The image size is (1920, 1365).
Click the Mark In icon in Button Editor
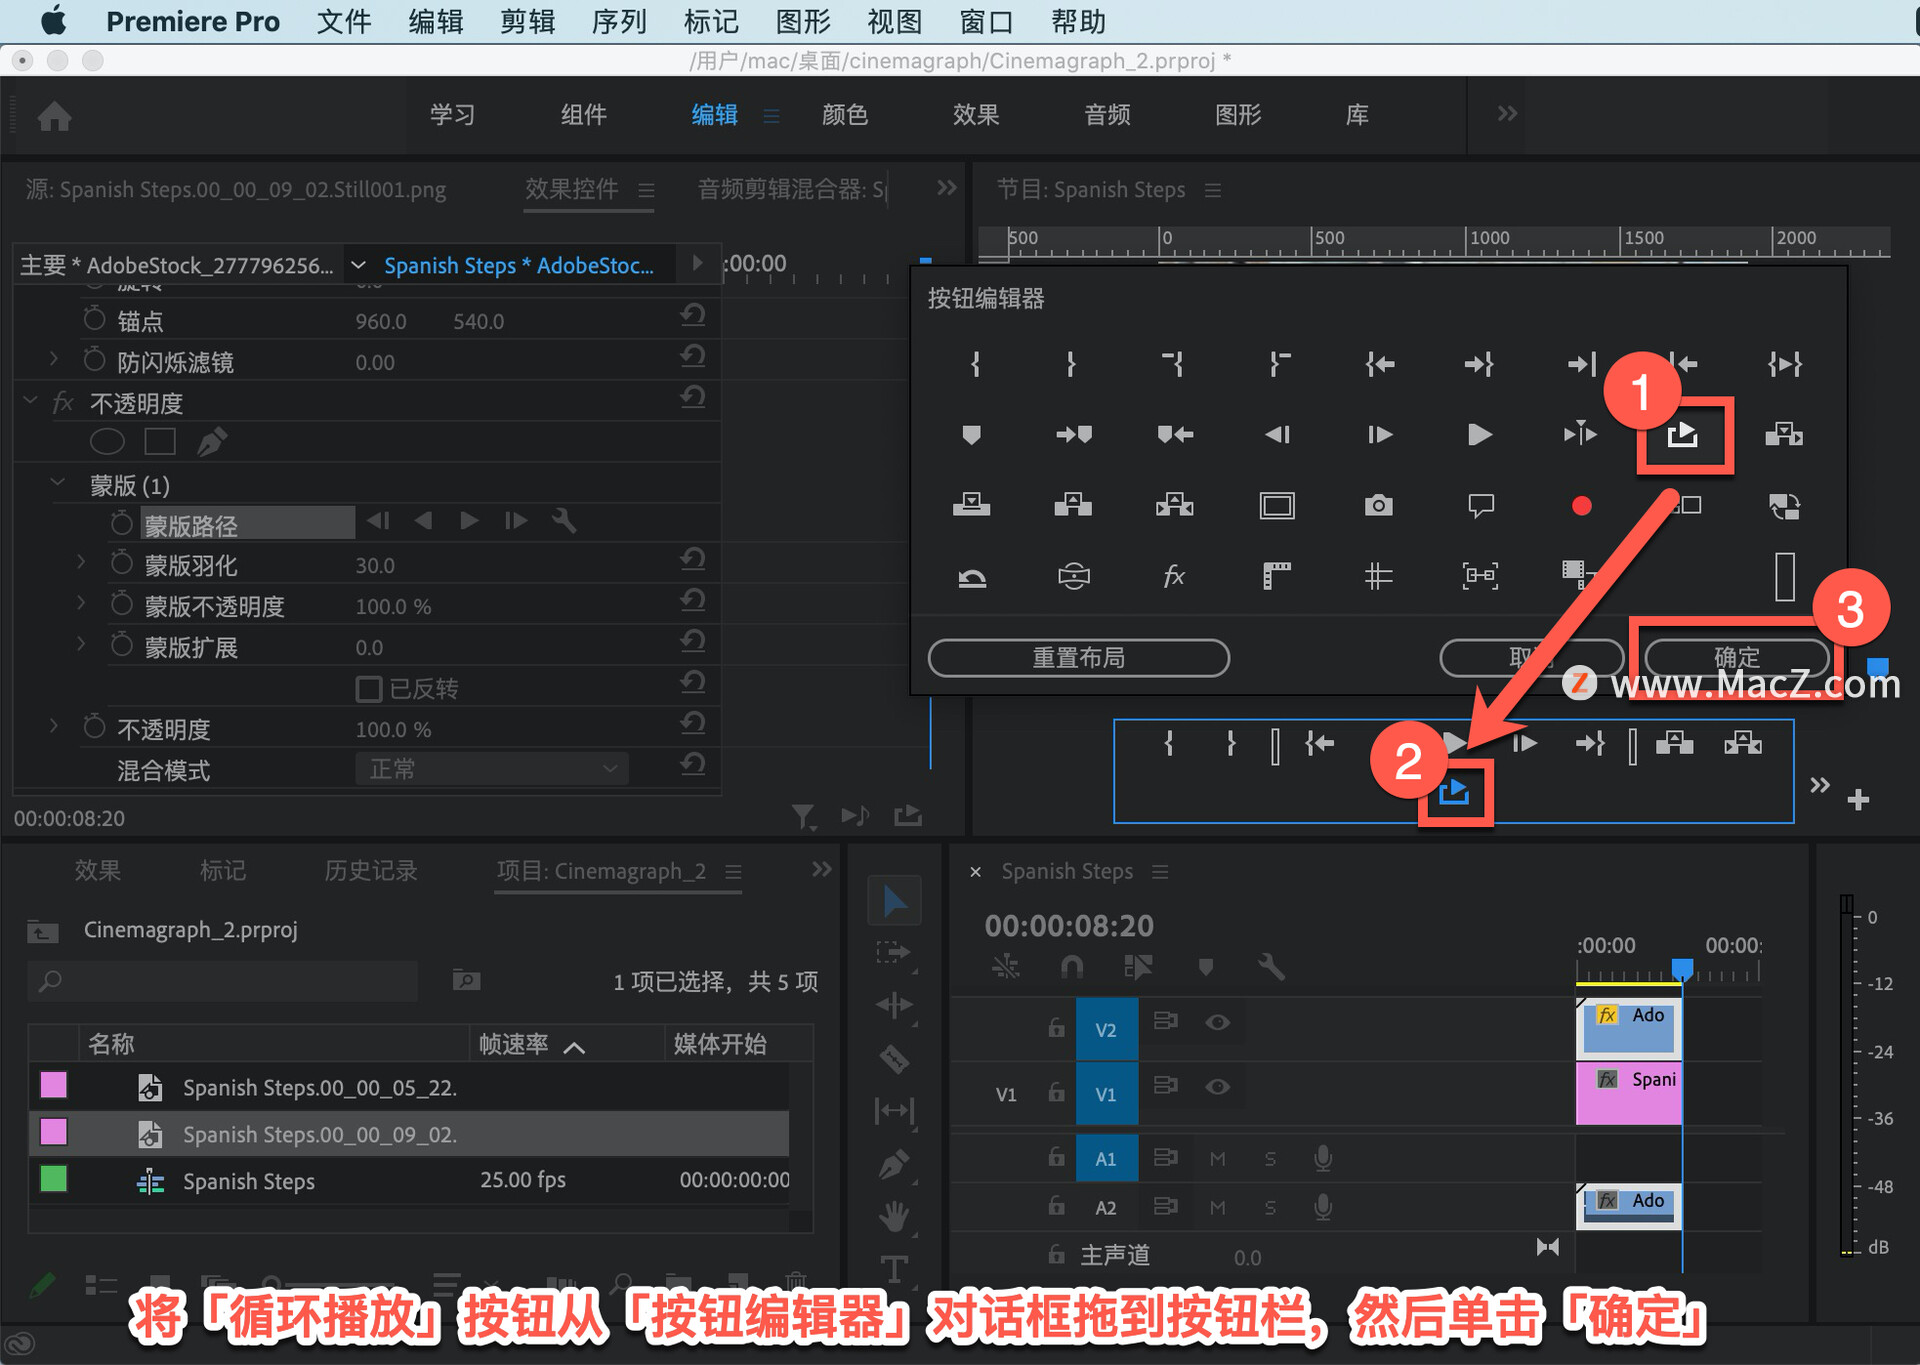click(x=975, y=364)
